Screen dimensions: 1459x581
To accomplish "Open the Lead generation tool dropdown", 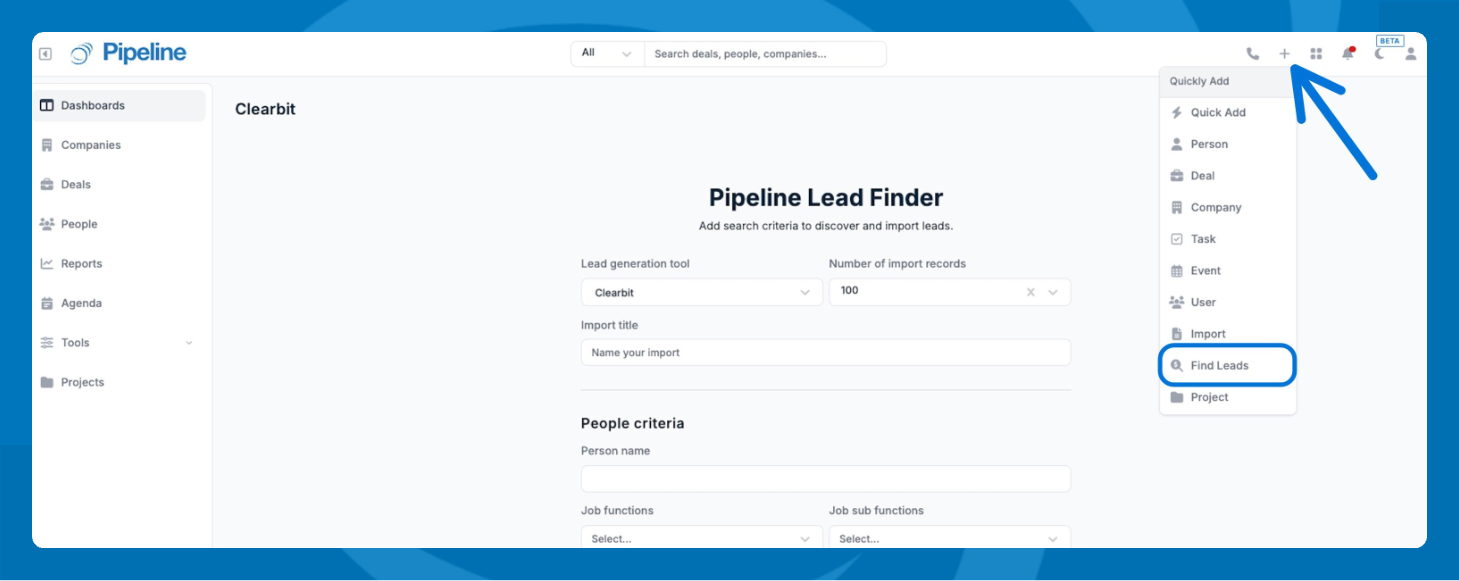I will (x=702, y=292).
